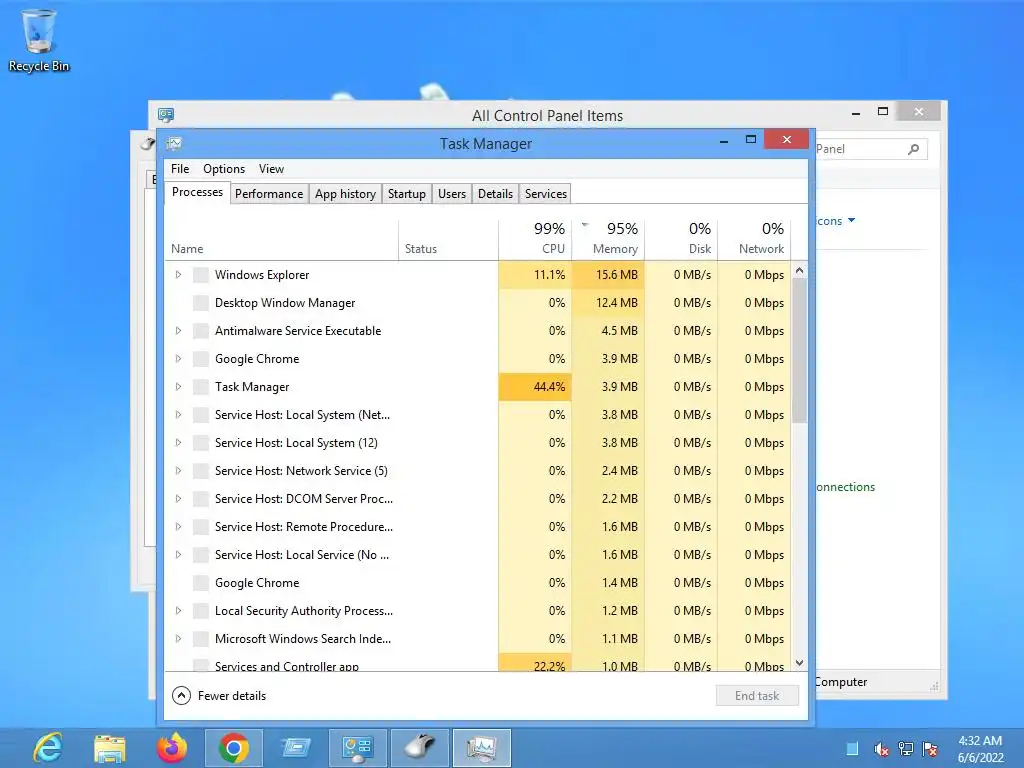
Task: Select the Service Host: Remote Procedure row
Action: pos(478,527)
